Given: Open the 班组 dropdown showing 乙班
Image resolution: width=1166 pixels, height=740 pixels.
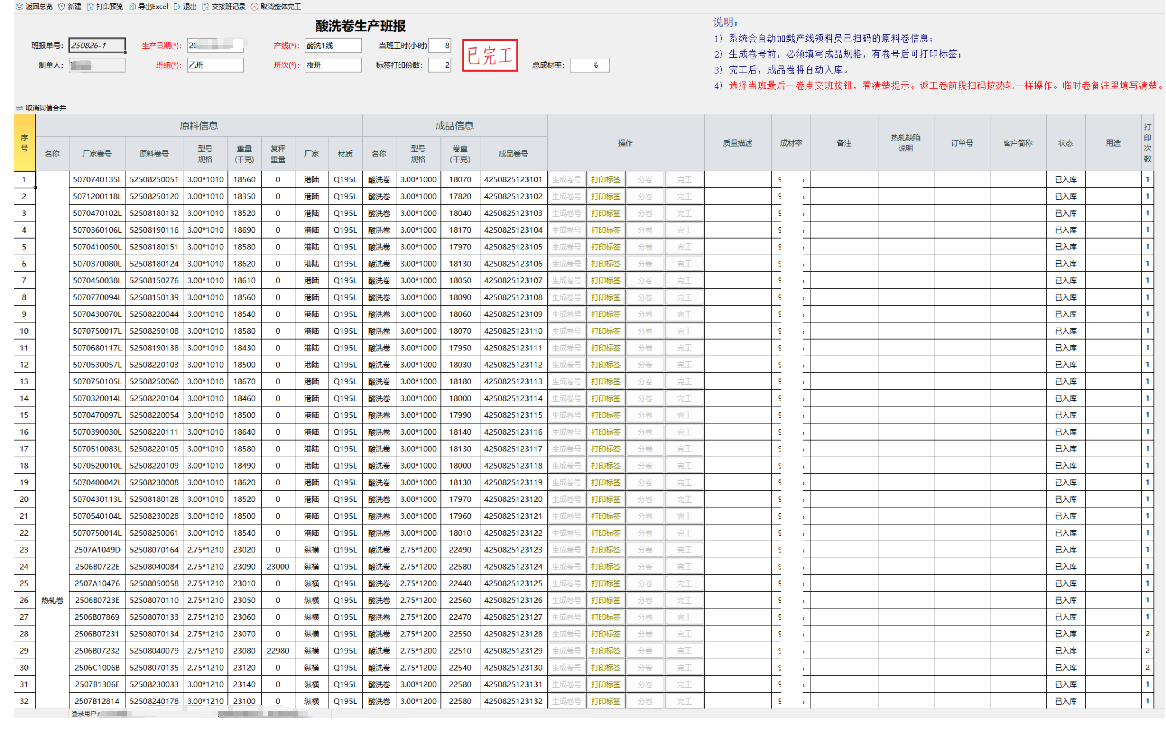Looking at the screenshot, I should 215,65.
